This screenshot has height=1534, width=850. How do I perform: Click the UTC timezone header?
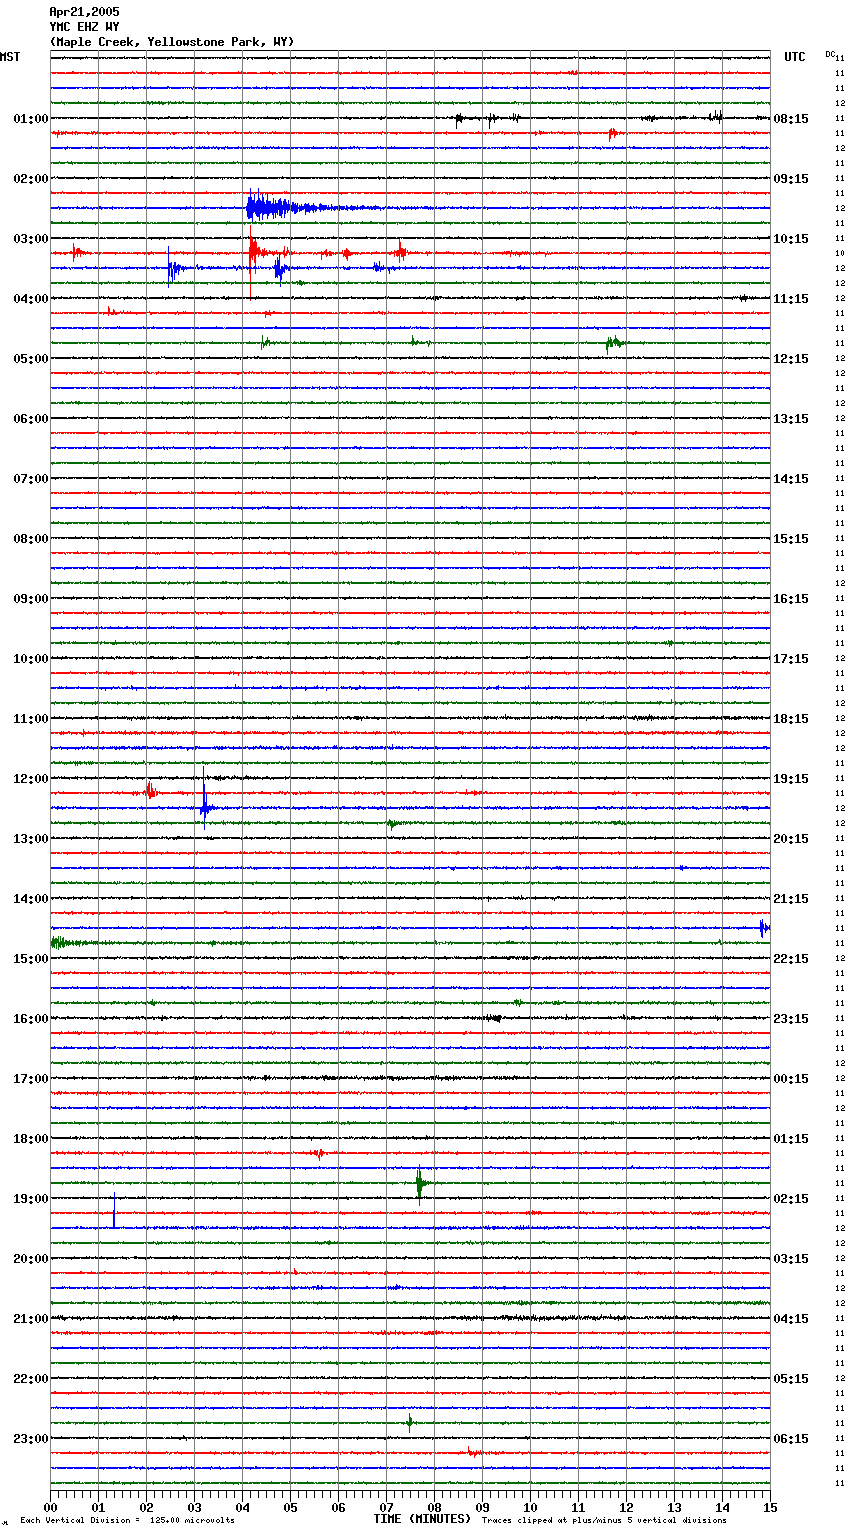click(794, 57)
